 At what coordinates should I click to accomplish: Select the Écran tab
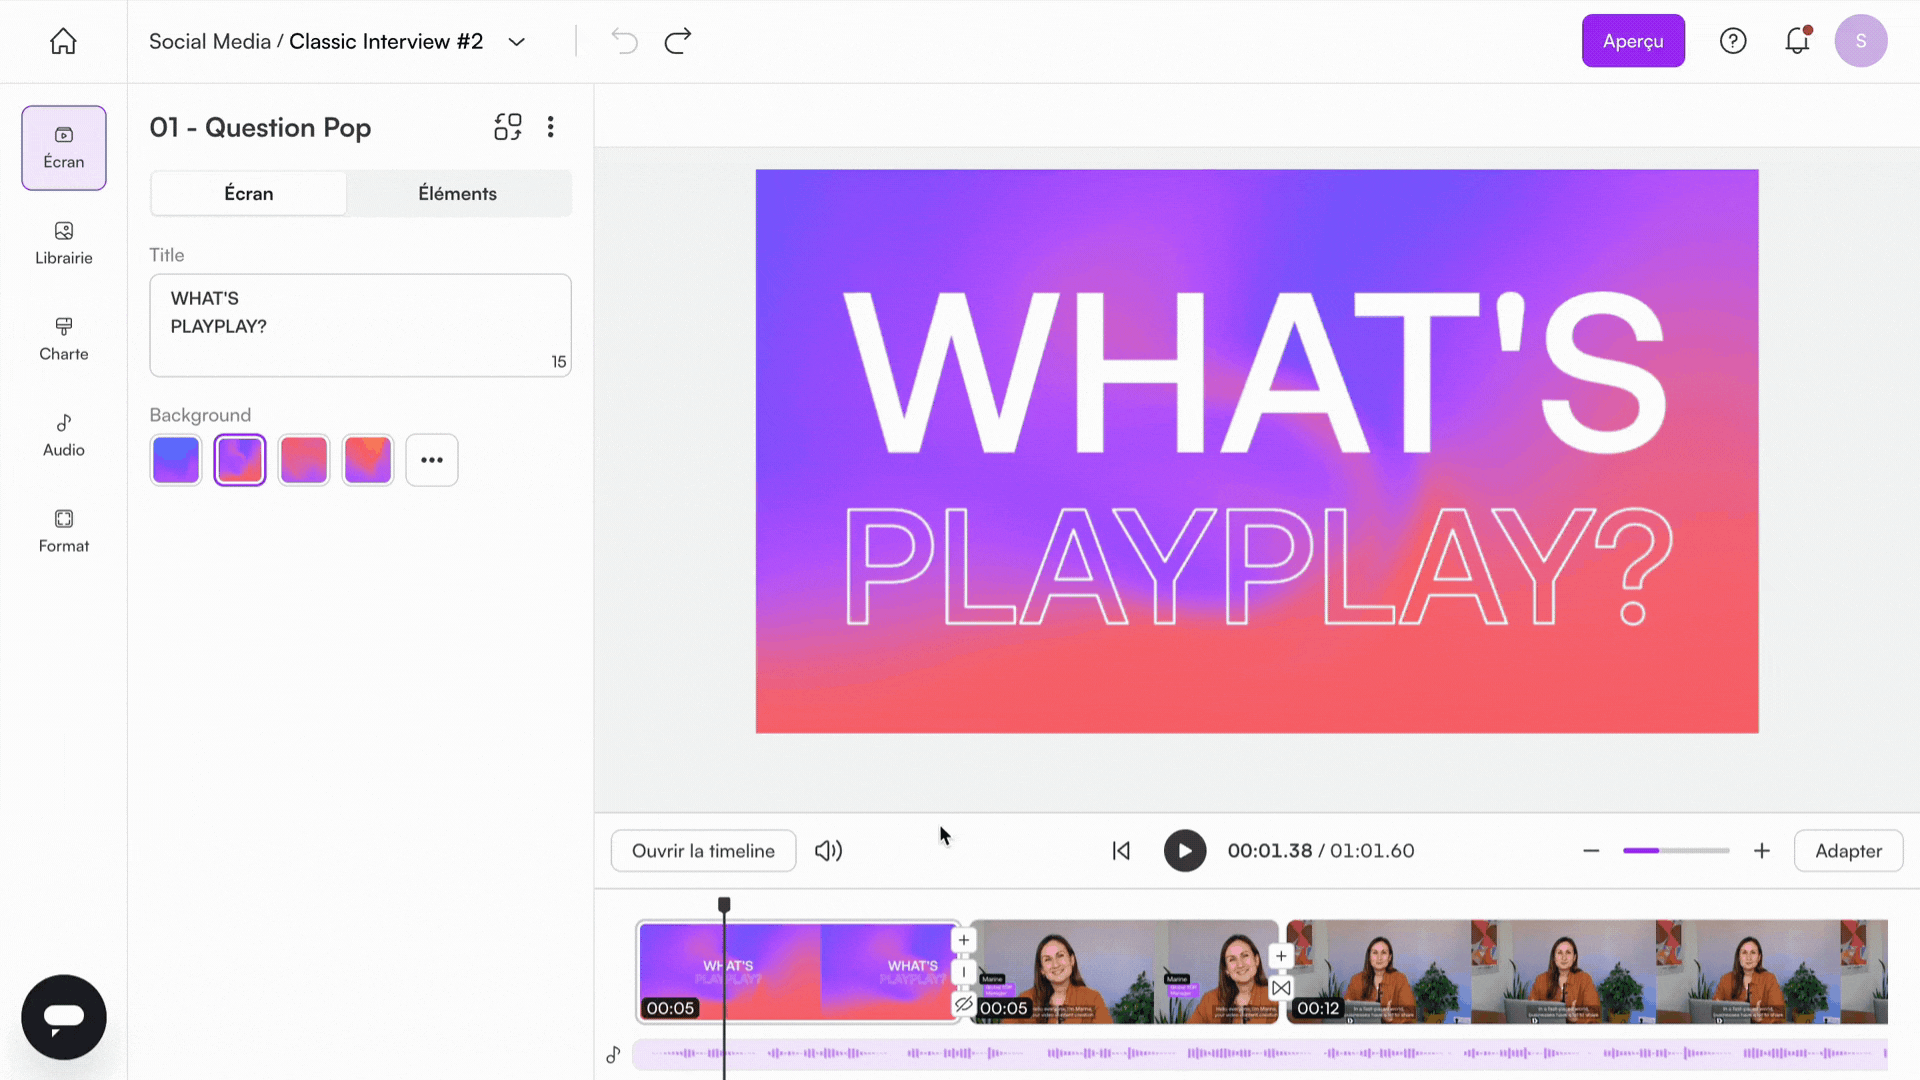coord(249,194)
